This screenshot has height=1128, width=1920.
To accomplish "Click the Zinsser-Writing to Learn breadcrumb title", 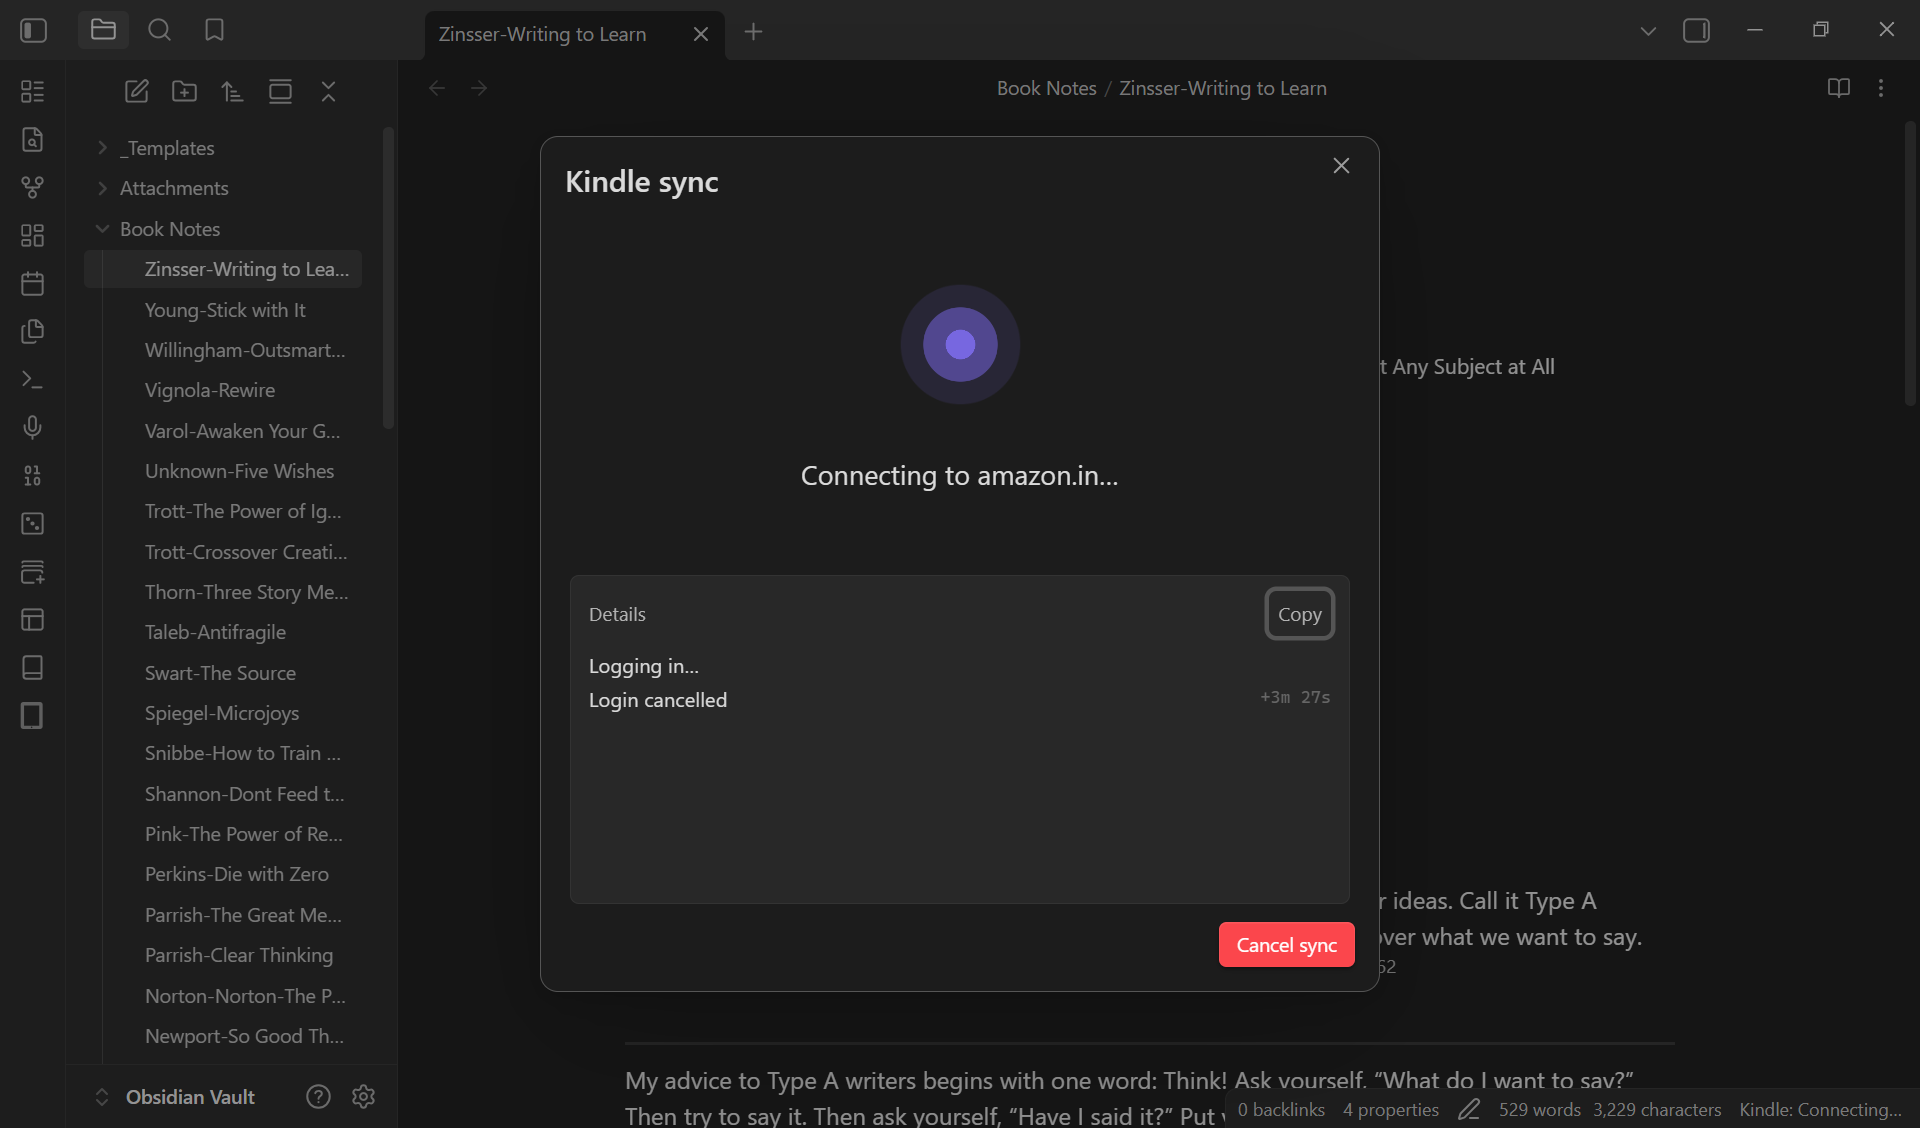I will pos(1223,88).
